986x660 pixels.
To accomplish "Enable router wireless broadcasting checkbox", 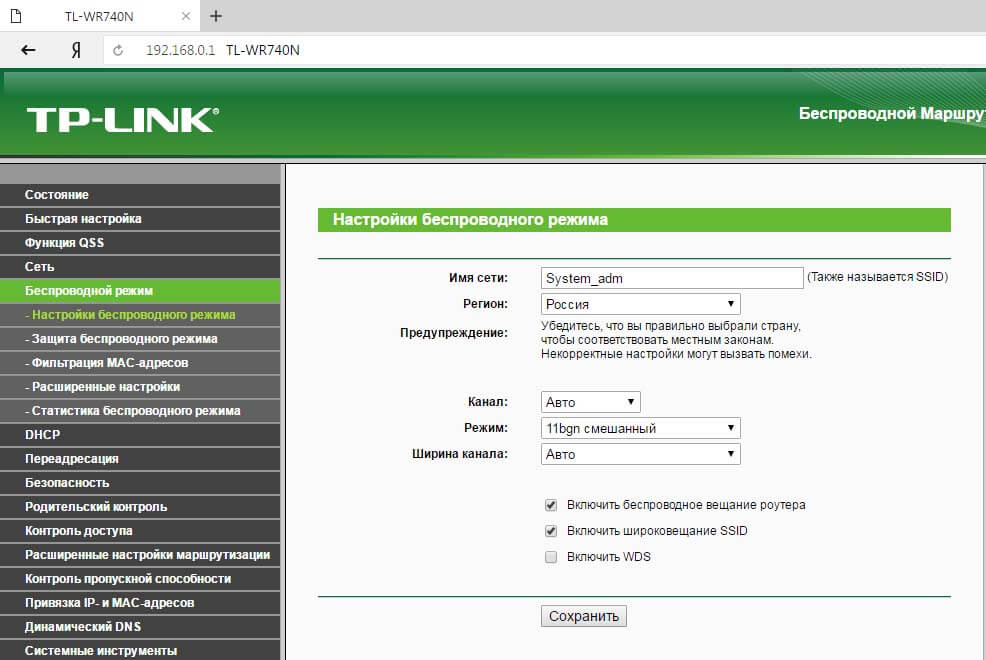I will click(x=551, y=505).
